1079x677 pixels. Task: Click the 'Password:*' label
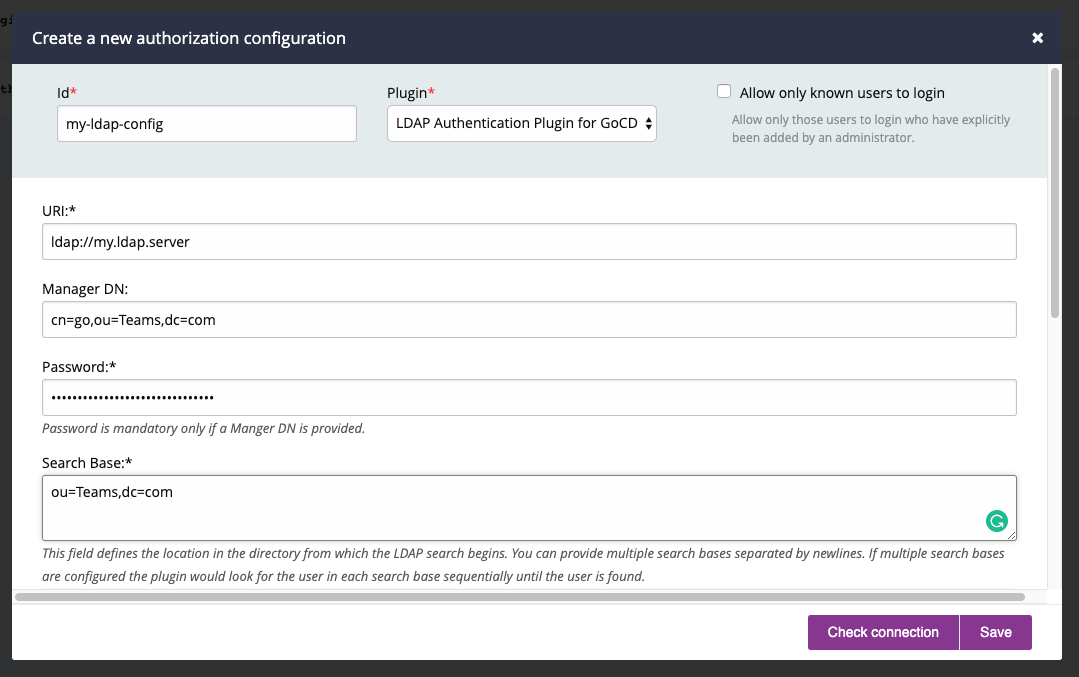[79, 367]
